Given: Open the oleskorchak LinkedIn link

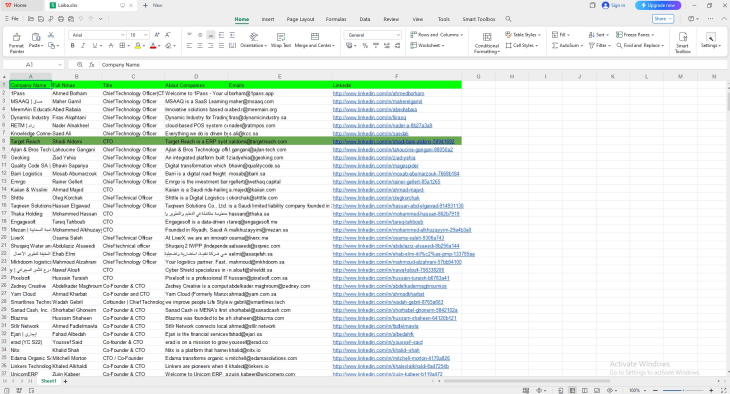Looking at the screenshot, I should (x=376, y=198).
